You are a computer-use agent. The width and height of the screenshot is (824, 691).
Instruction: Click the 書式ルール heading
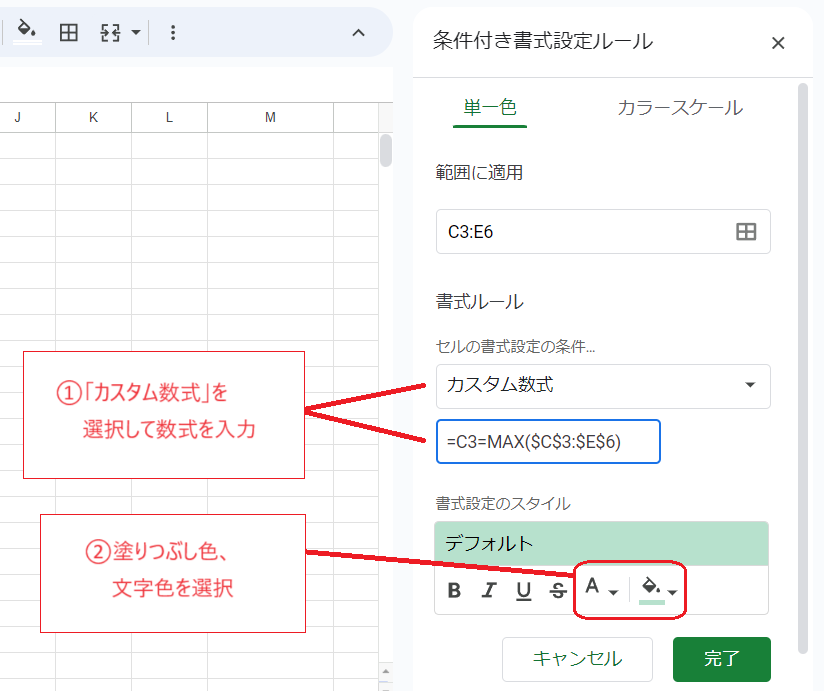click(x=479, y=302)
